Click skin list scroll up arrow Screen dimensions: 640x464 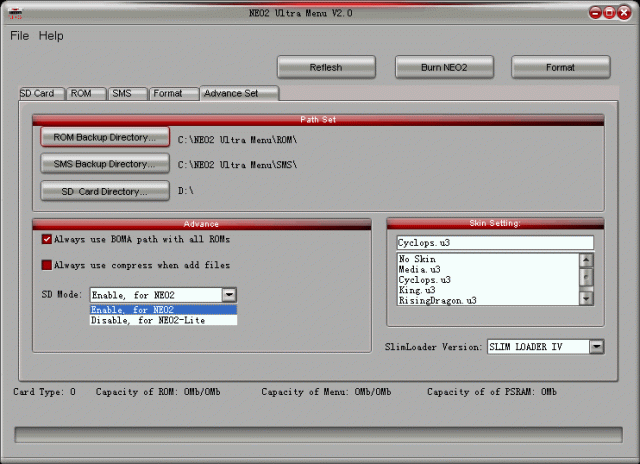(586, 260)
